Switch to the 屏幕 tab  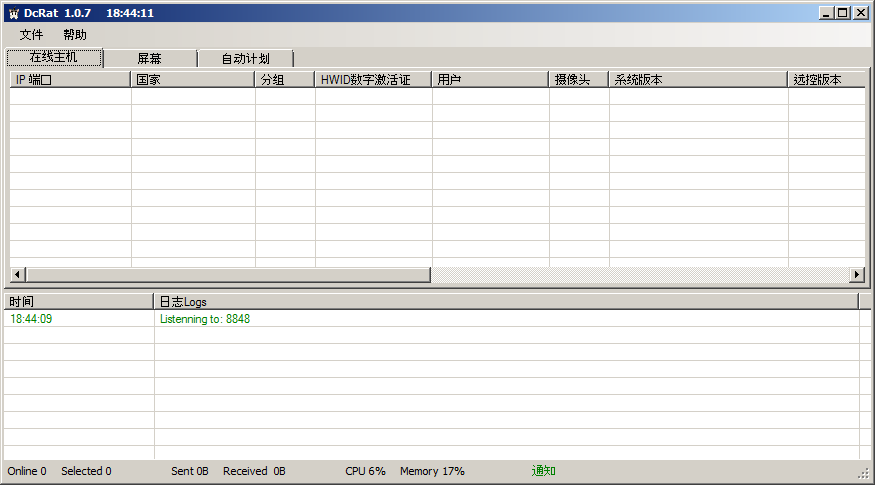pos(149,59)
